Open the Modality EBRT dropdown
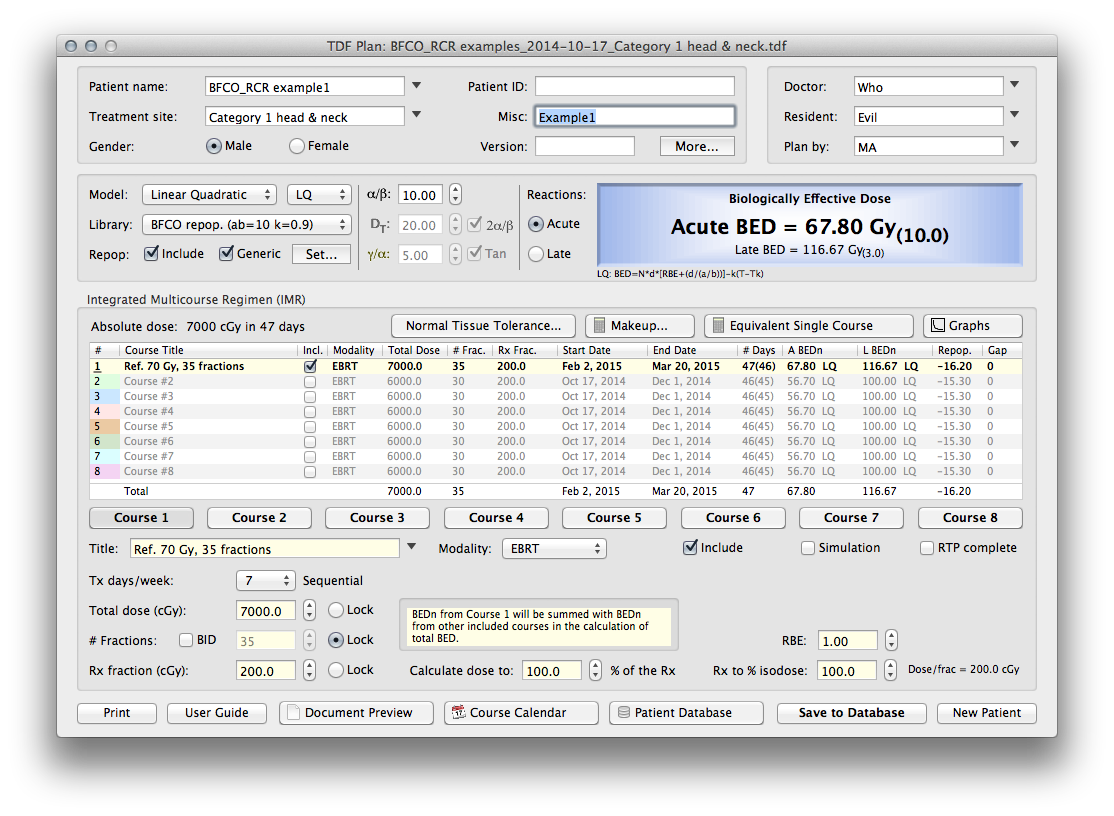The height and width of the screenshot is (816, 1114). (554, 548)
